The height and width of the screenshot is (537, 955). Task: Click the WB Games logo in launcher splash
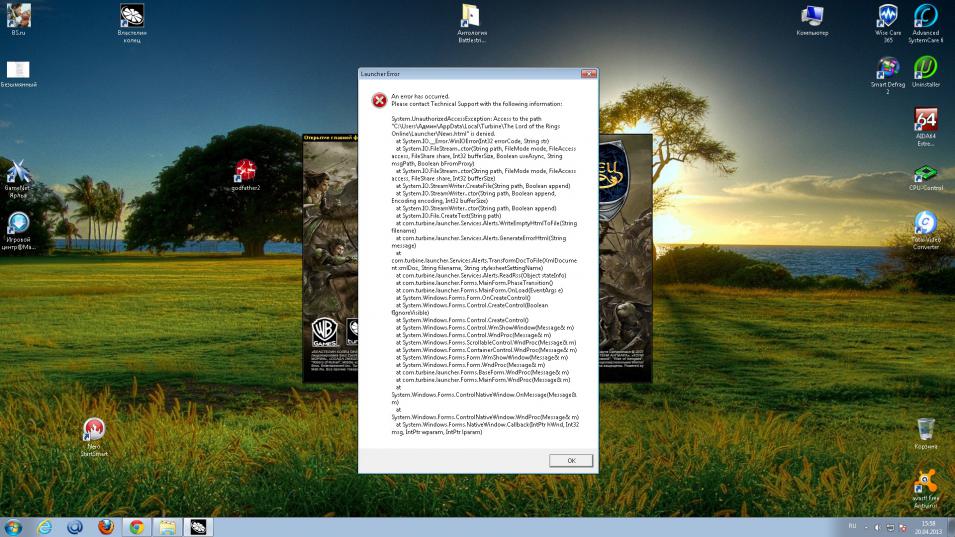coord(325,332)
